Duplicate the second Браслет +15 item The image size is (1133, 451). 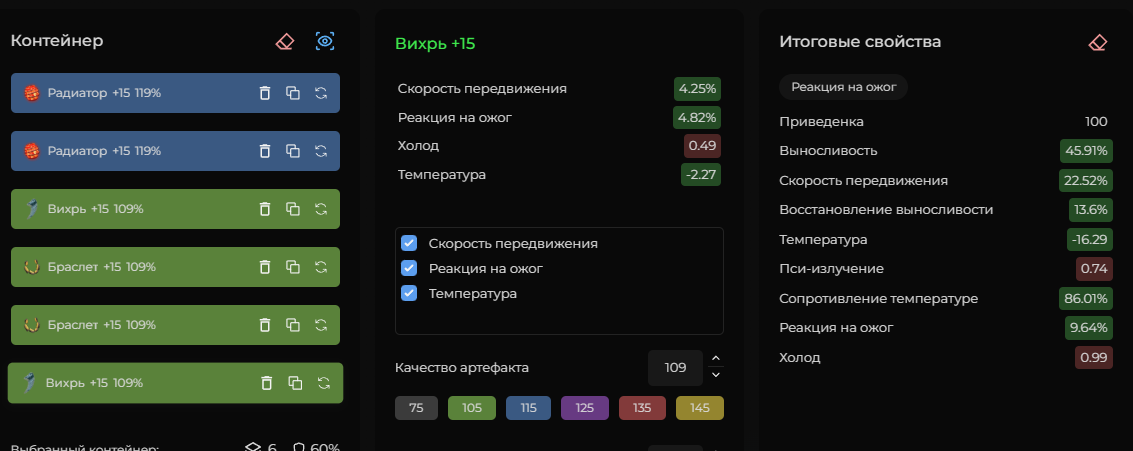[293, 325]
